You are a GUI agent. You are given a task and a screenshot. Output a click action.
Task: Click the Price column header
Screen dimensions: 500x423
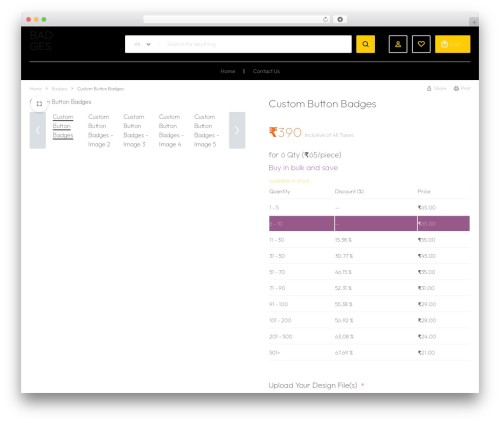pyautogui.click(x=424, y=191)
